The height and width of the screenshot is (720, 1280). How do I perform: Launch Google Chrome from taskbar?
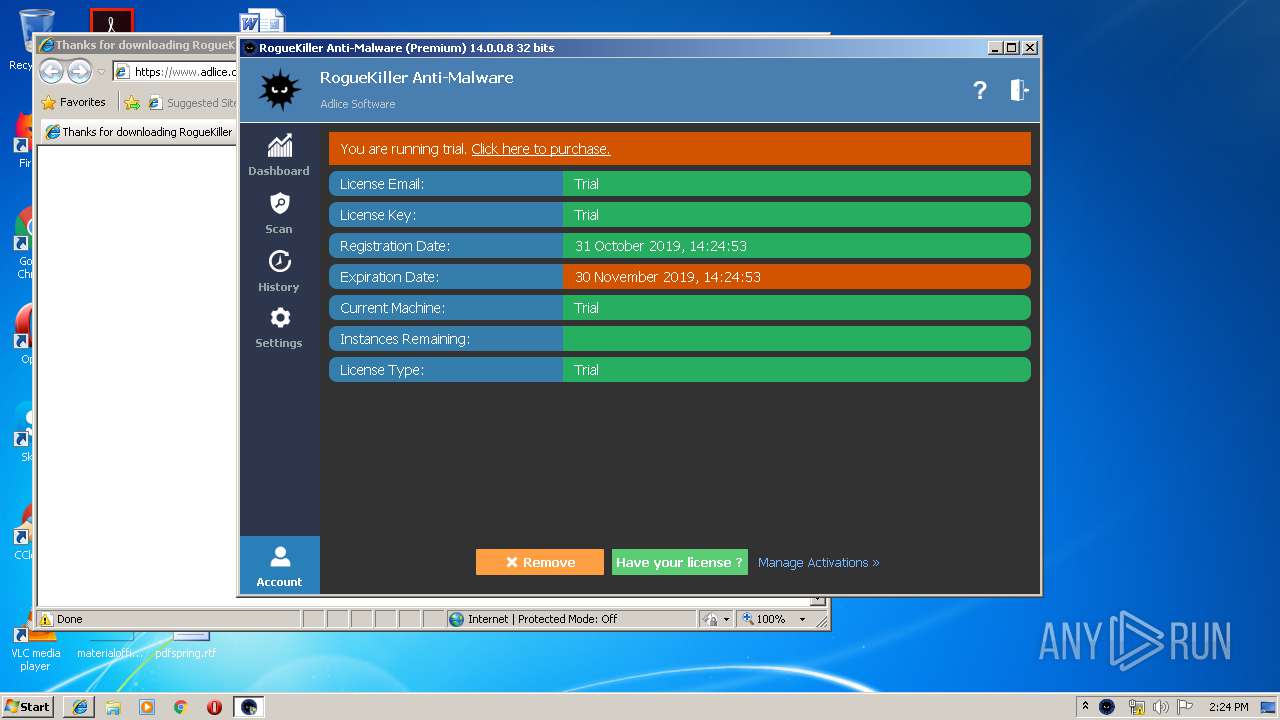(x=180, y=707)
